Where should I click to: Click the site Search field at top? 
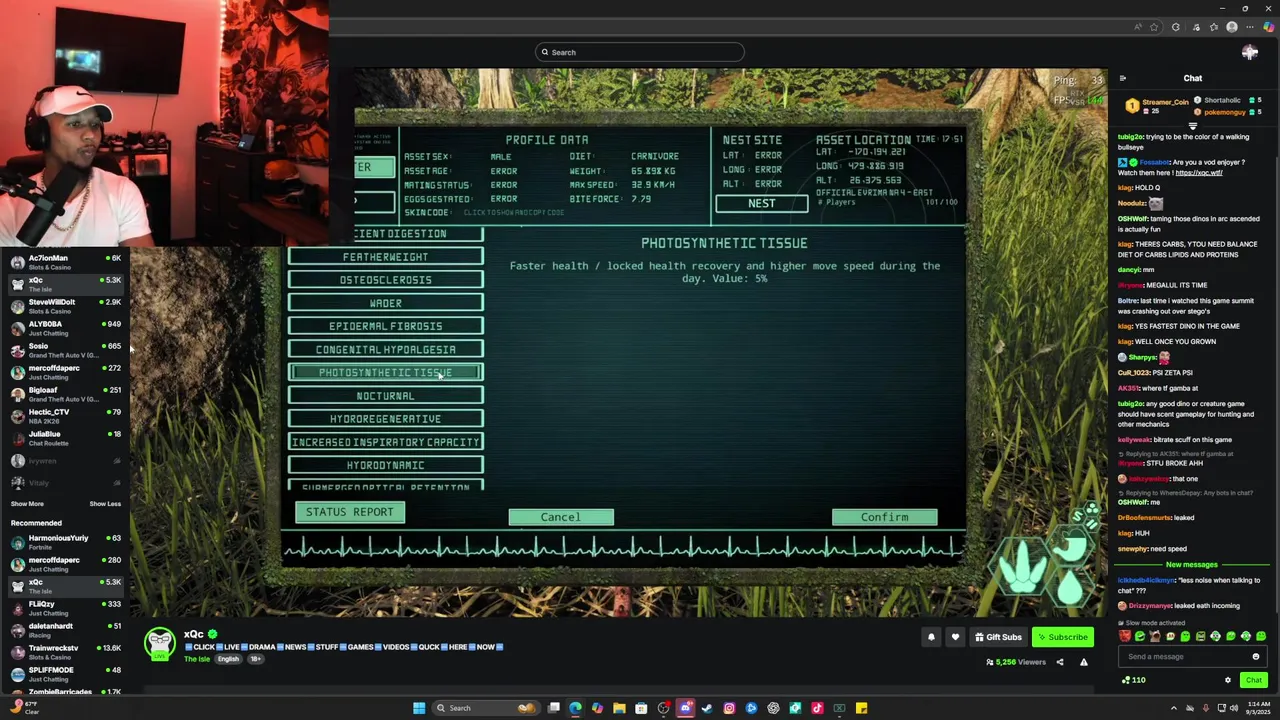(639, 52)
